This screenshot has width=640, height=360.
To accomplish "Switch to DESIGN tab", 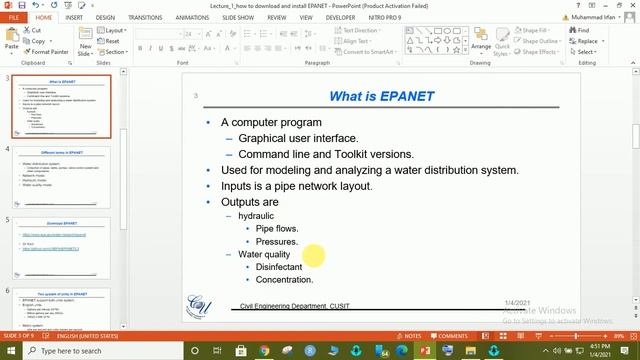I will pyautogui.click(x=105, y=18).
